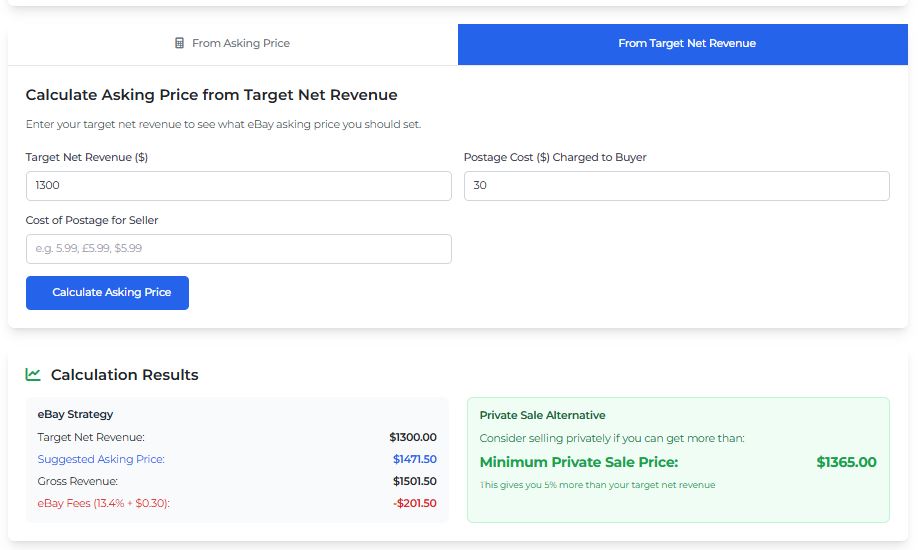919x550 pixels.
Task: Click the -$201.50 eBay fees amount
Action: (414, 503)
